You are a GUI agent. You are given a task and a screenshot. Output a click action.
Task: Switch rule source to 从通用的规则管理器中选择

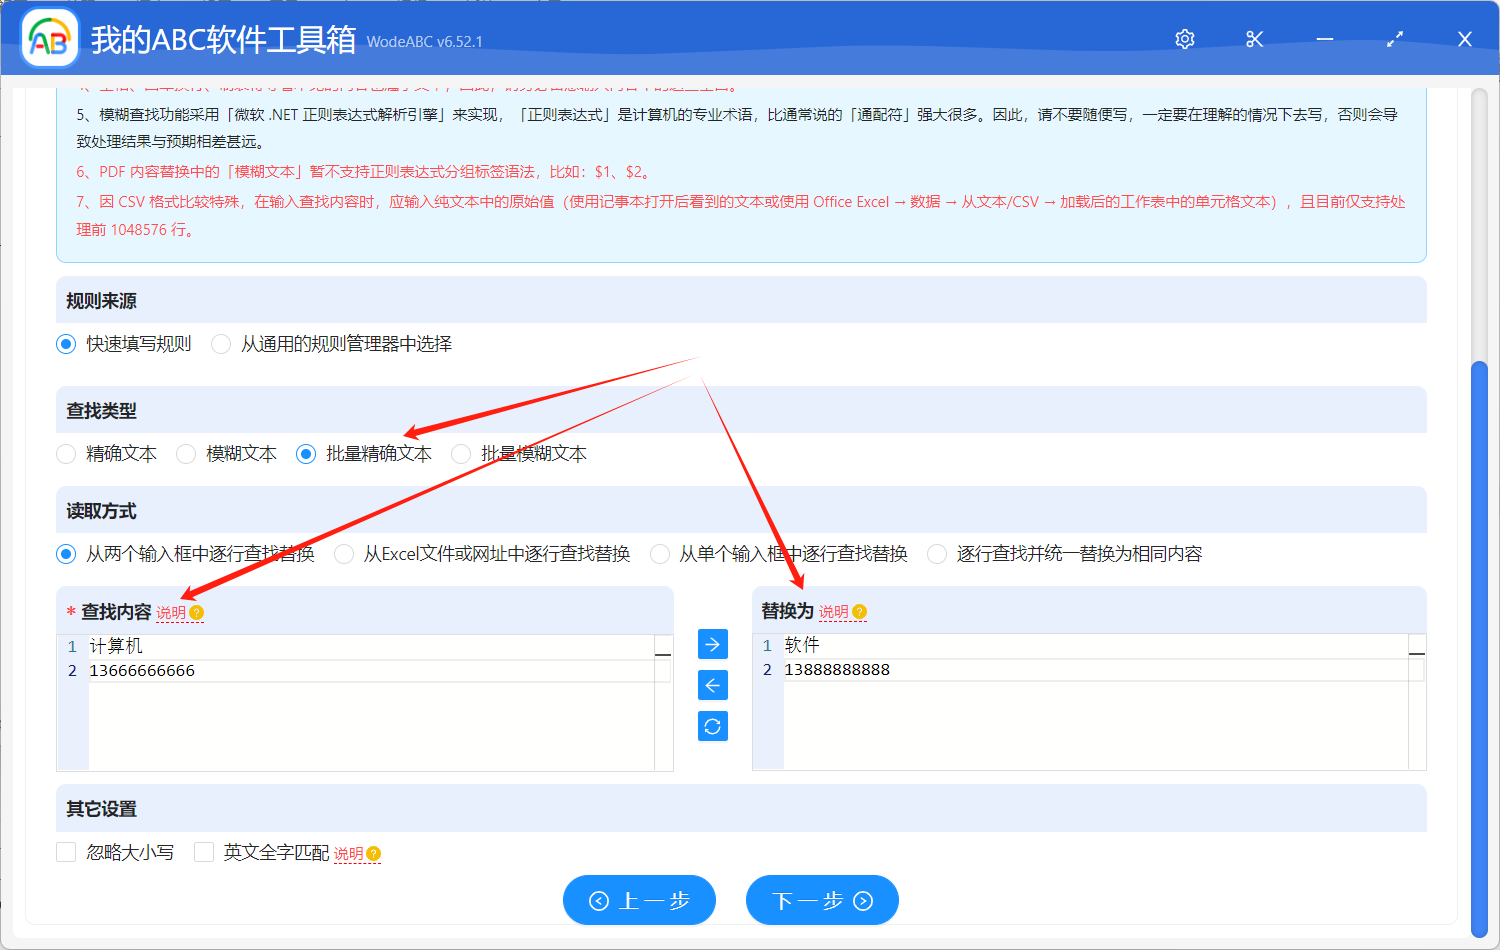click(220, 343)
